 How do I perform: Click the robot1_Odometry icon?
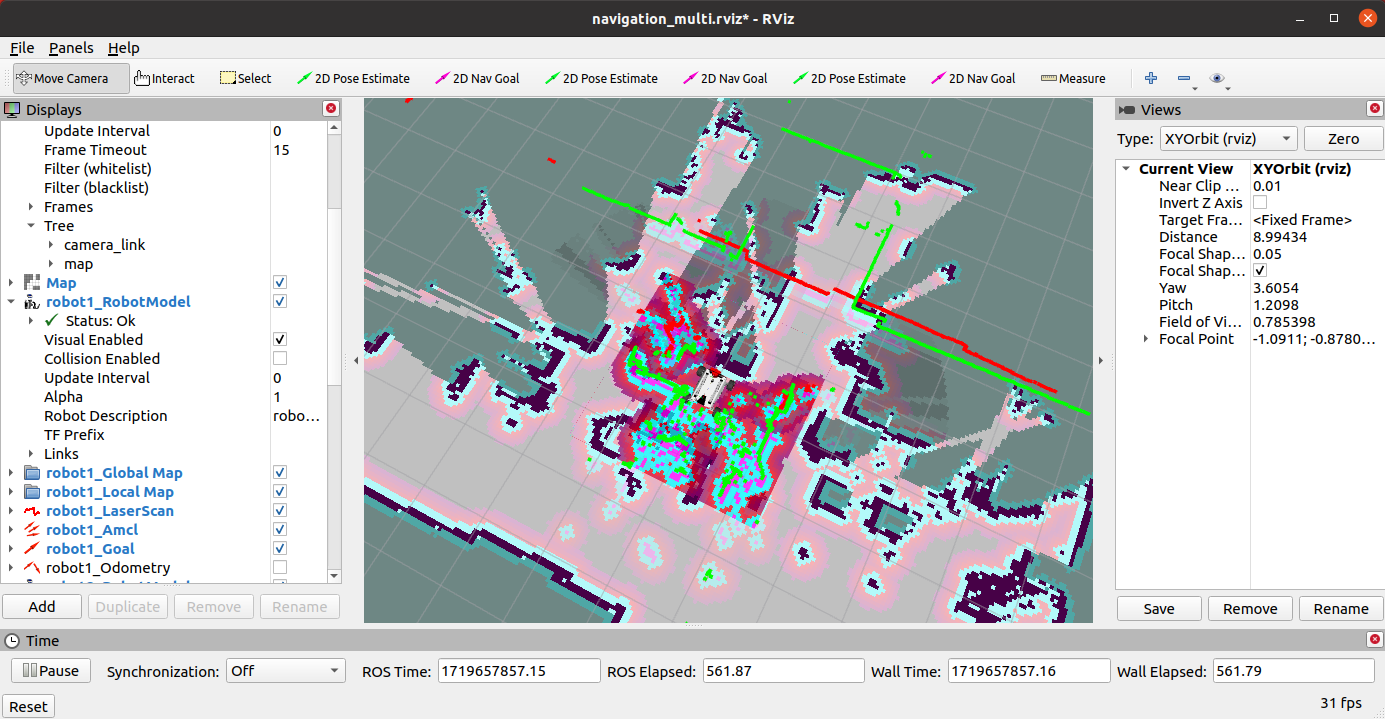[33, 568]
